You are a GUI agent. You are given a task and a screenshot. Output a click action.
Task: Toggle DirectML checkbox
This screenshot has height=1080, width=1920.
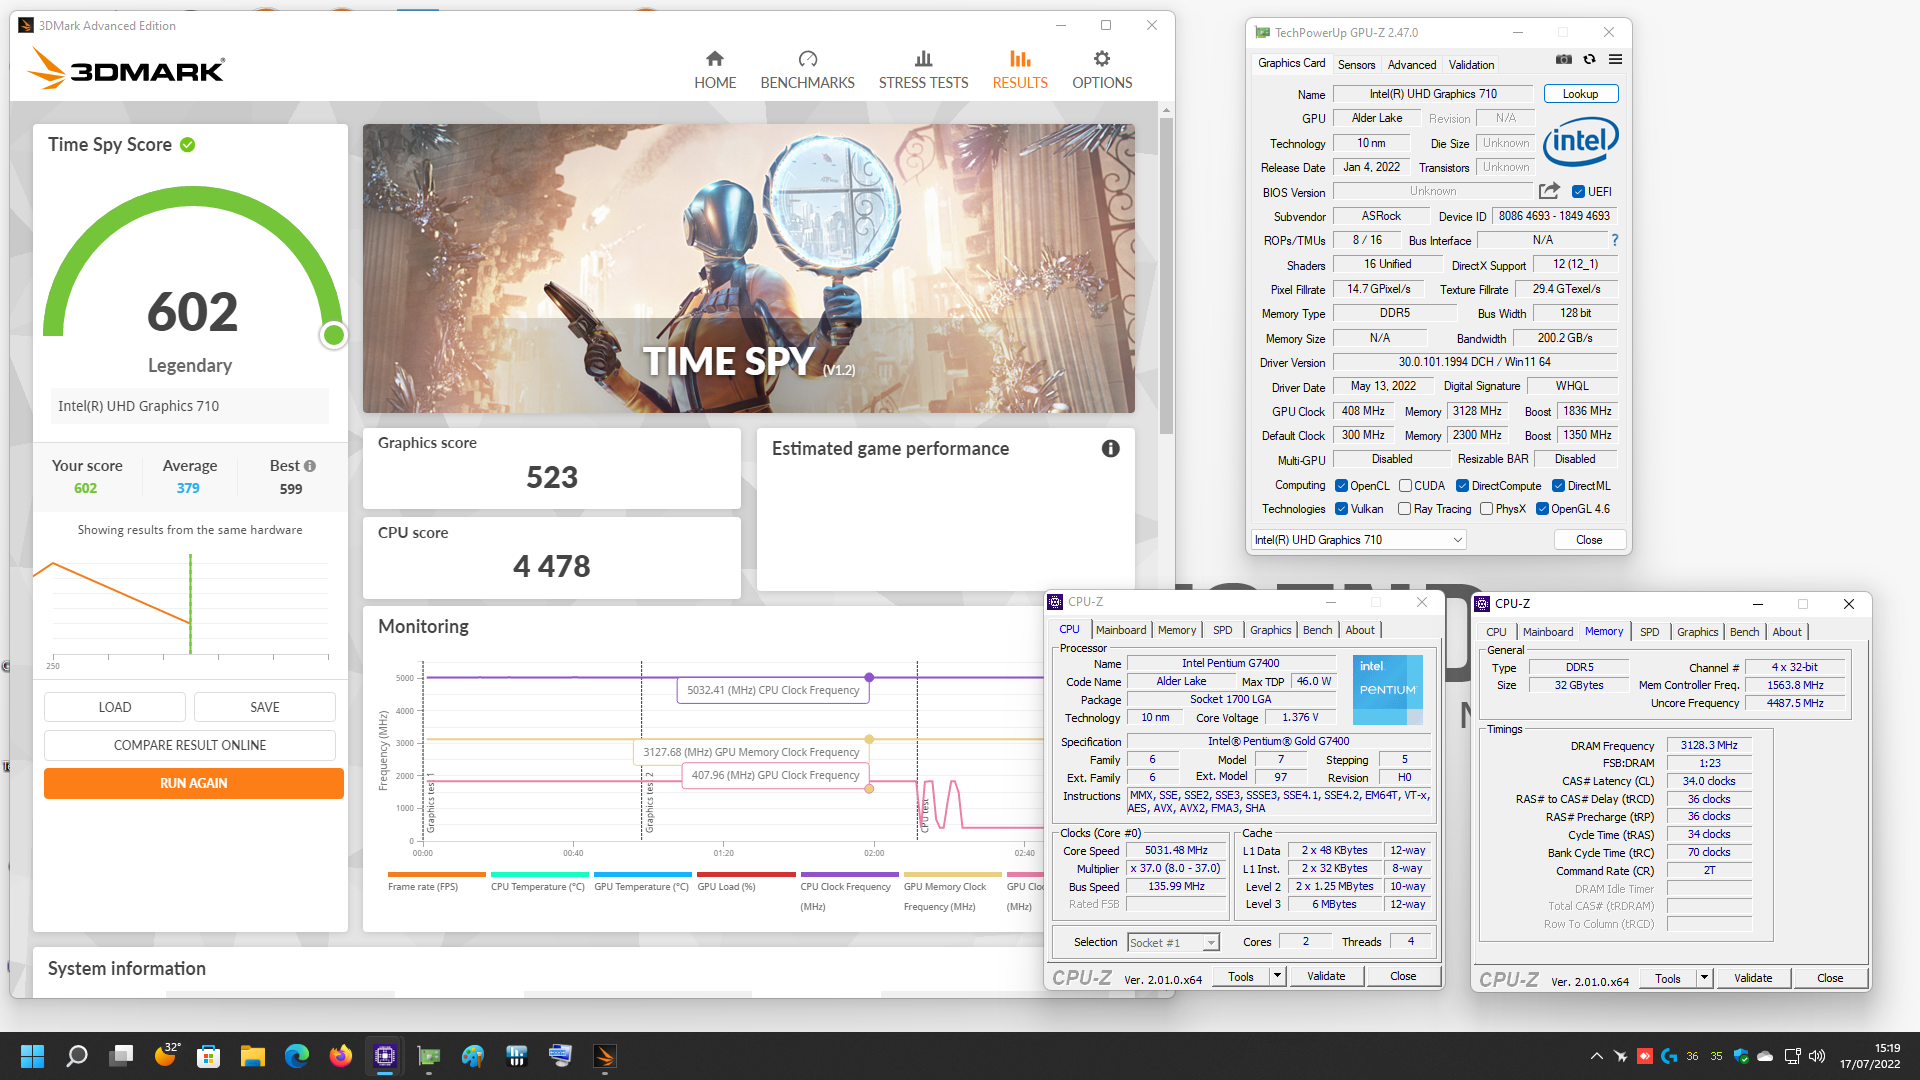[1558, 486]
